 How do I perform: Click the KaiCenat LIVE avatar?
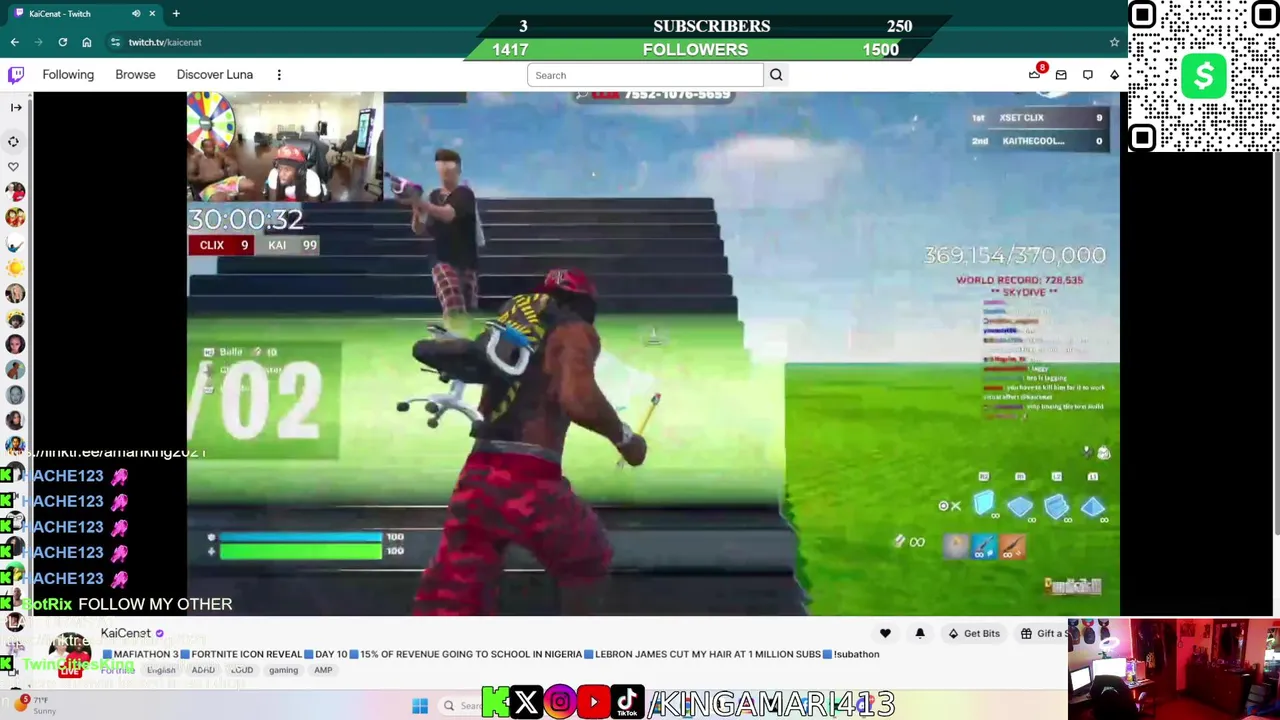click(69, 655)
